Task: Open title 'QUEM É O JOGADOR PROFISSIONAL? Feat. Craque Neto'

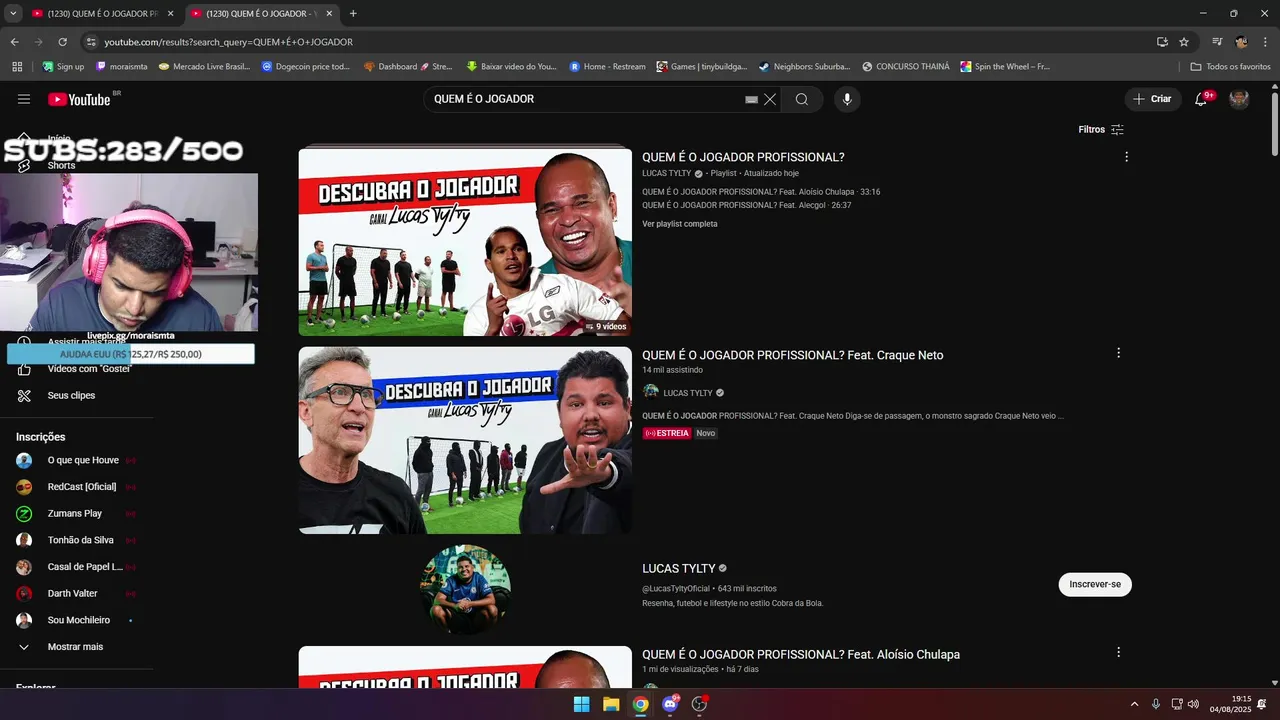Action: point(792,355)
